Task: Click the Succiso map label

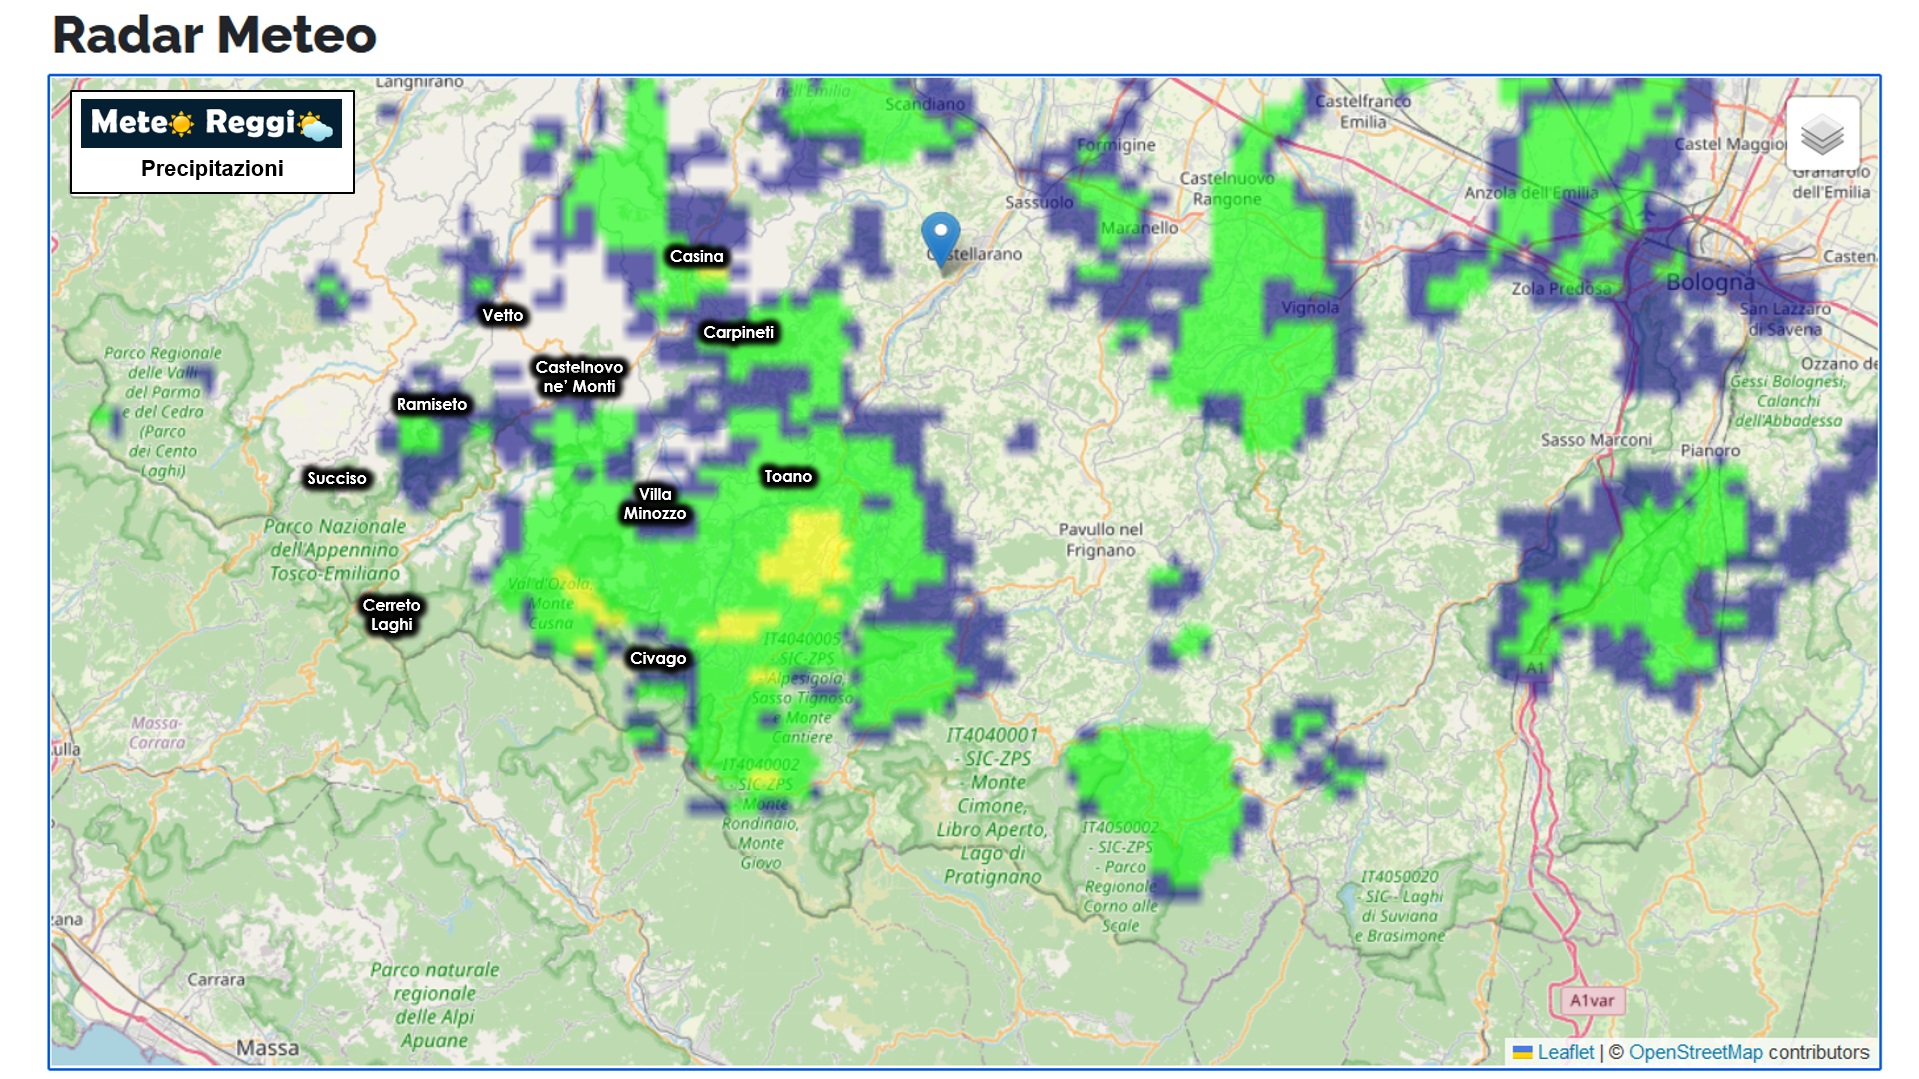Action: [x=336, y=478]
